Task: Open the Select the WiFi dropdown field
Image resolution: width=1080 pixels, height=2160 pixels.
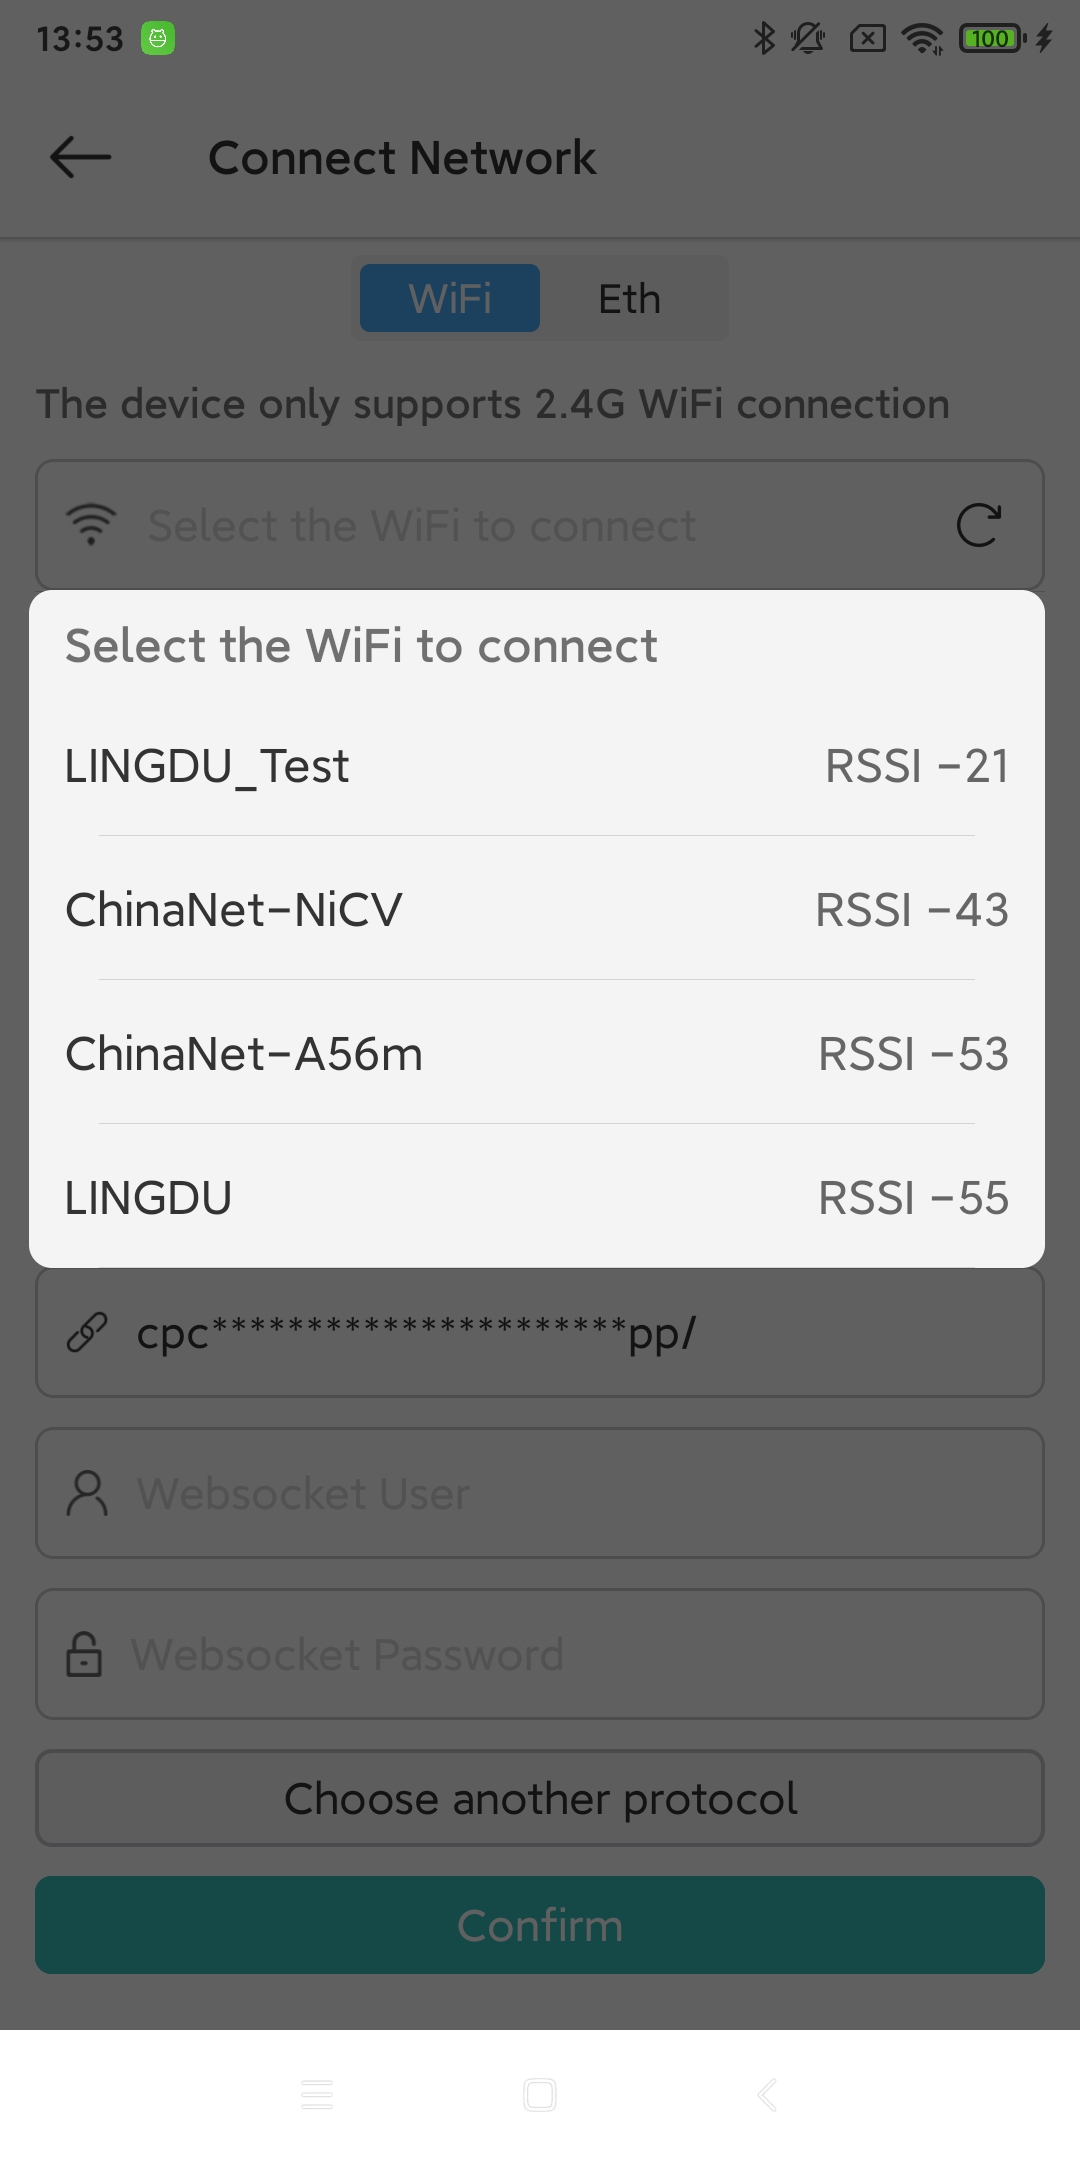Action: [x=520, y=526]
